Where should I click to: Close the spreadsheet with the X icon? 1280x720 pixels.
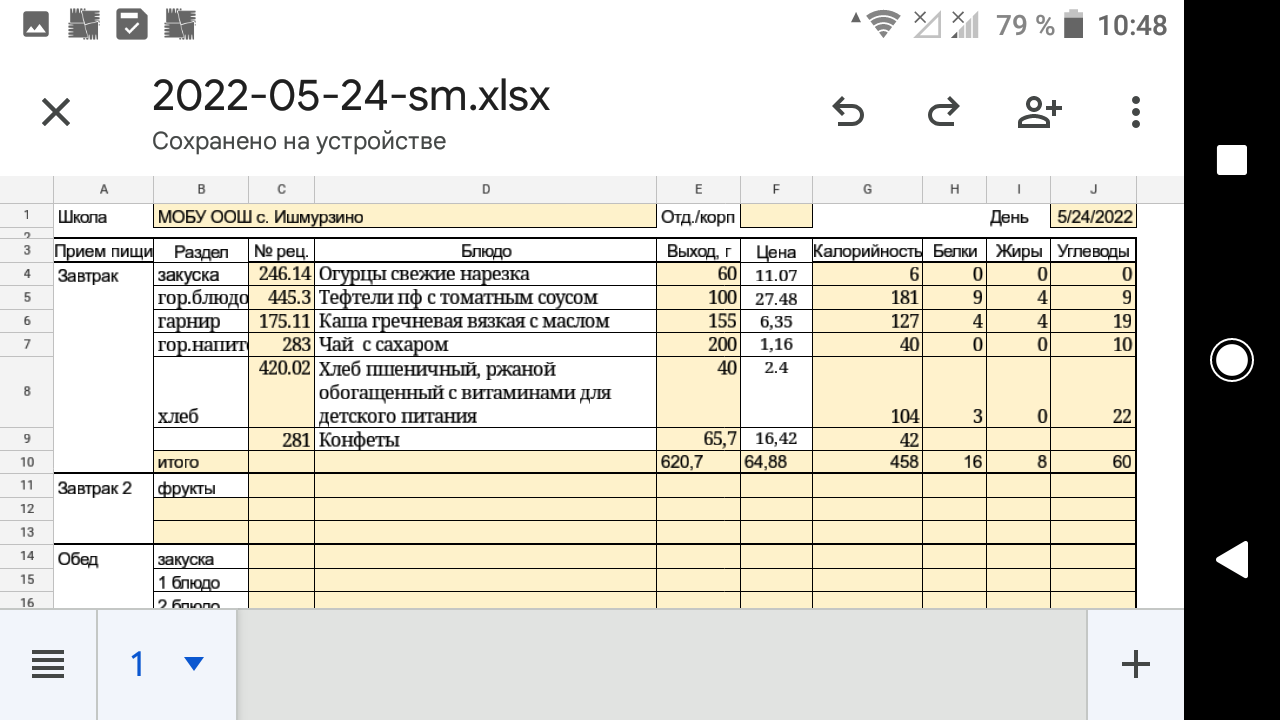[x=56, y=112]
